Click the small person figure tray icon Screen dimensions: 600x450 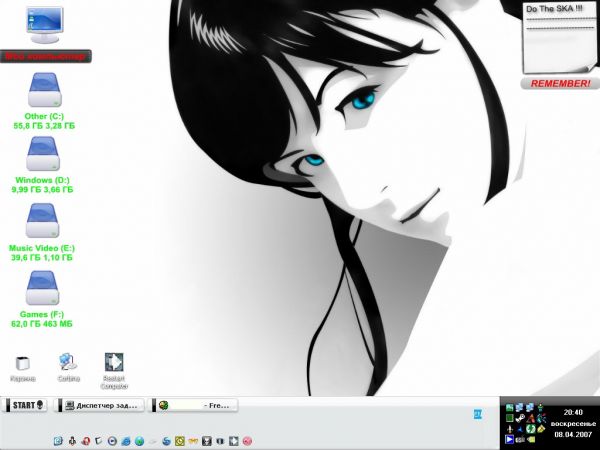pyautogui.click(x=541, y=408)
